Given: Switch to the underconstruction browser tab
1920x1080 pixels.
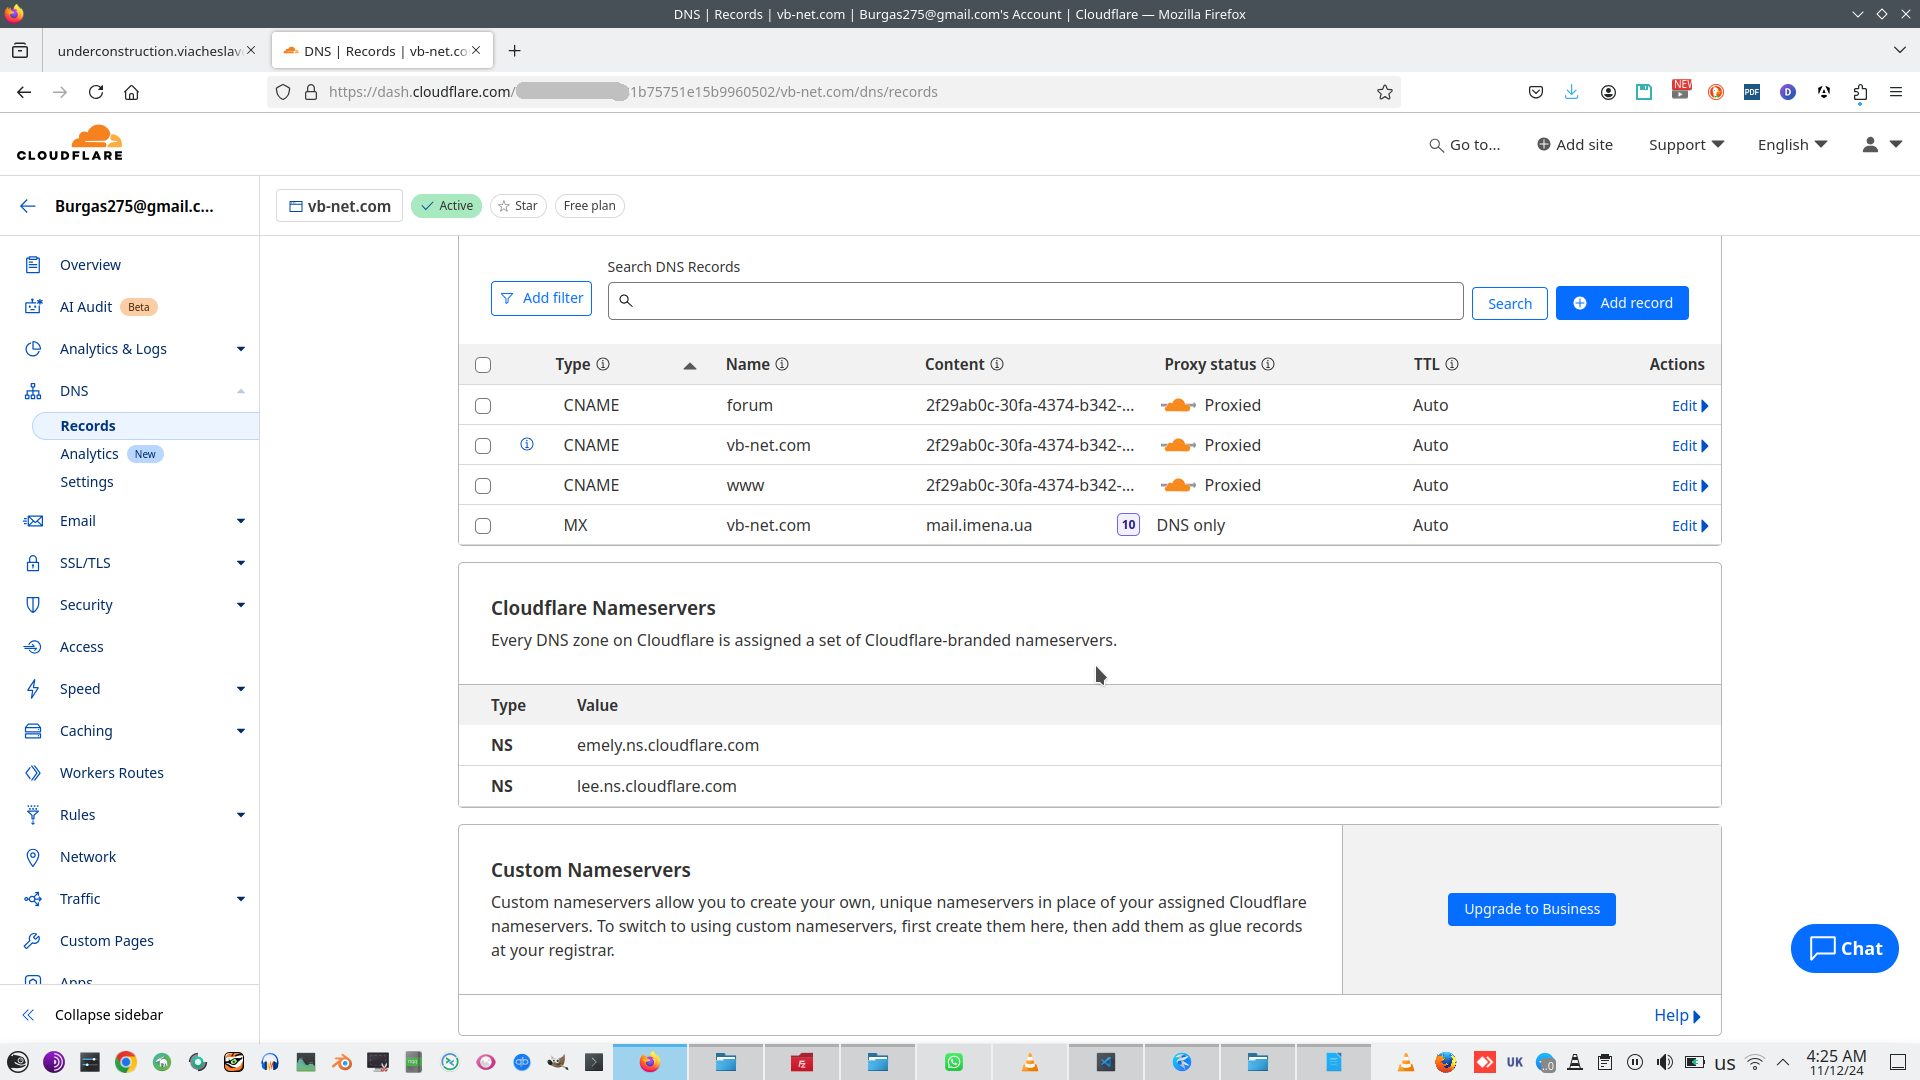Looking at the screenshot, I should click(x=148, y=51).
